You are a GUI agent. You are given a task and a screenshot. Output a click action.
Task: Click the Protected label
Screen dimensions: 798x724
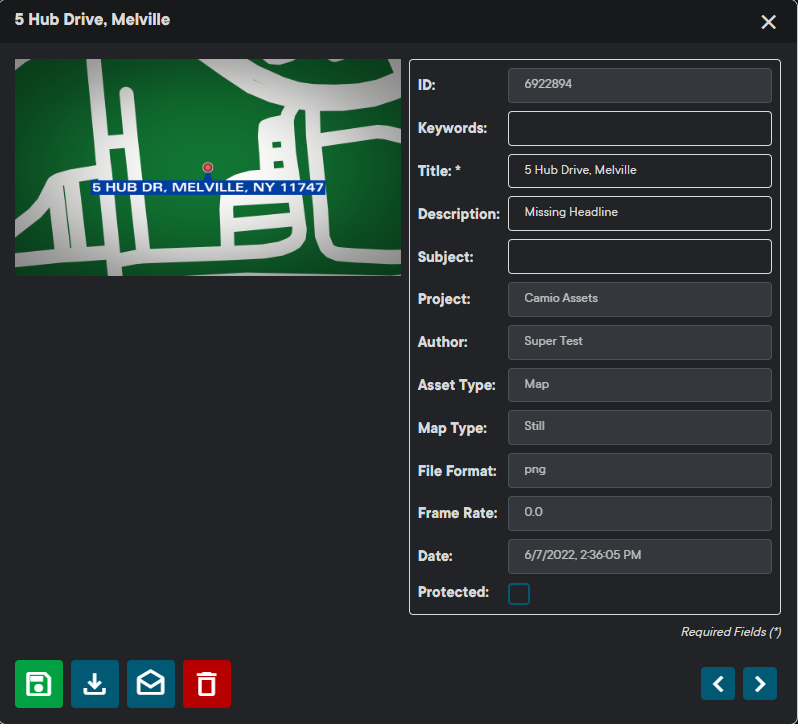pos(453,592)
